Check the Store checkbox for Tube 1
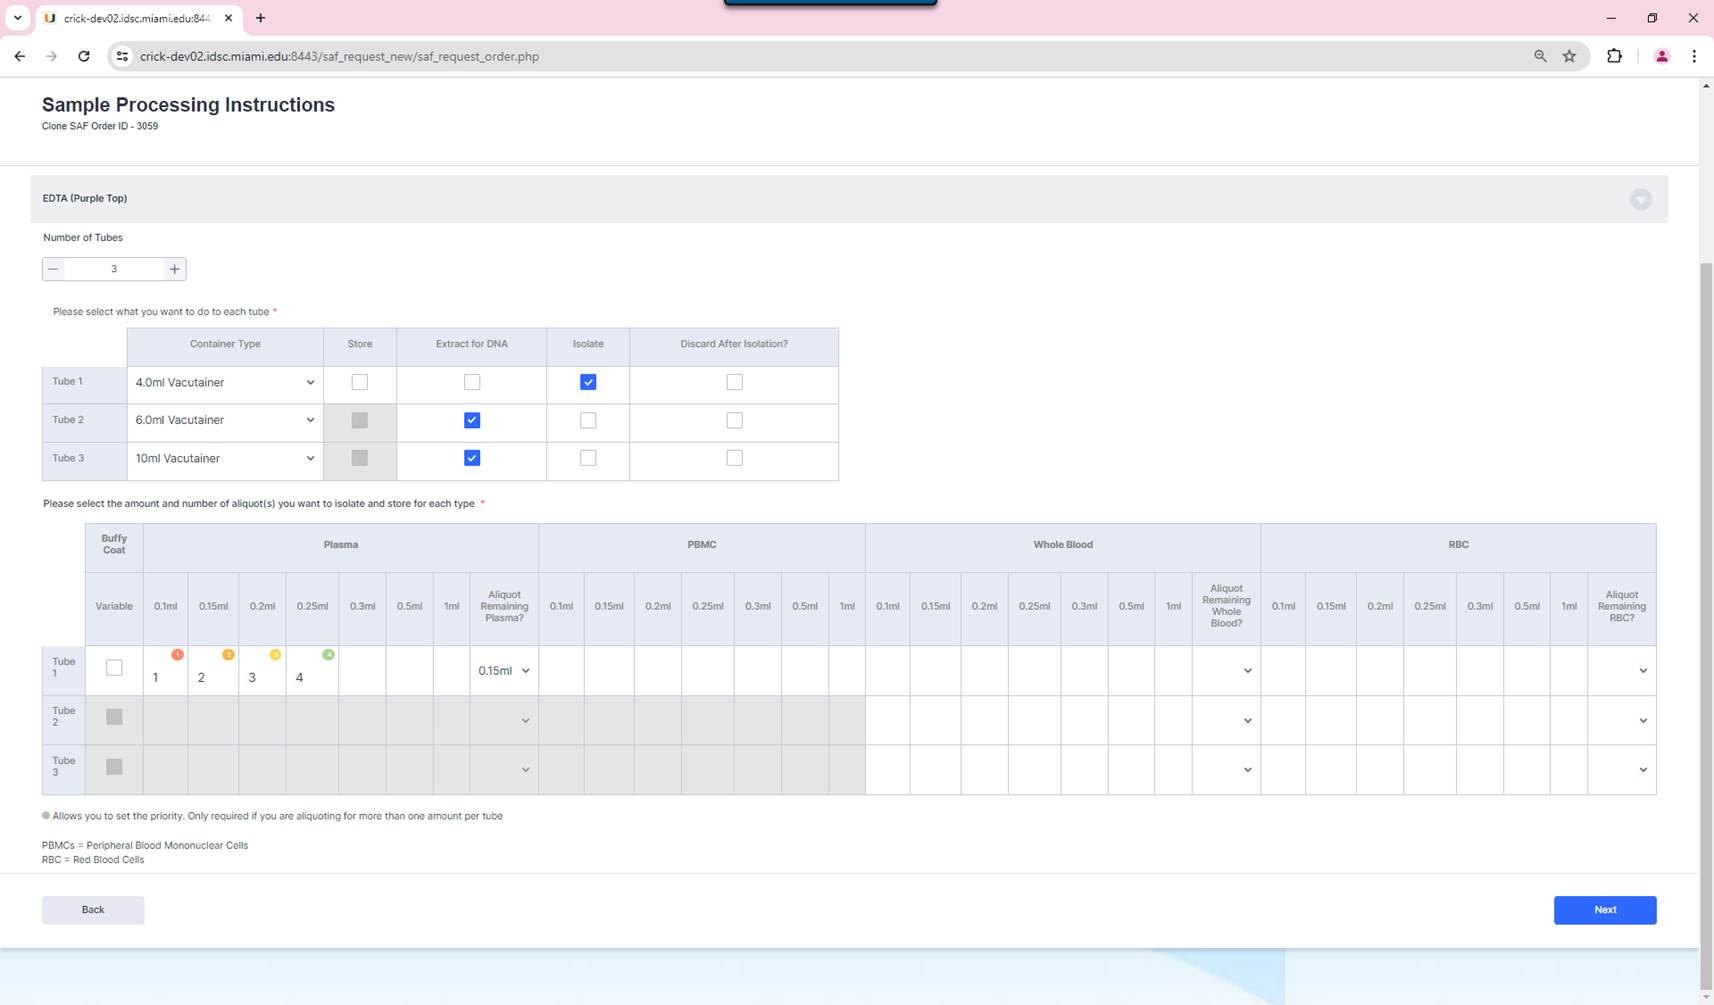Viewport: 1714px width, 1005px height. point(360,382)
